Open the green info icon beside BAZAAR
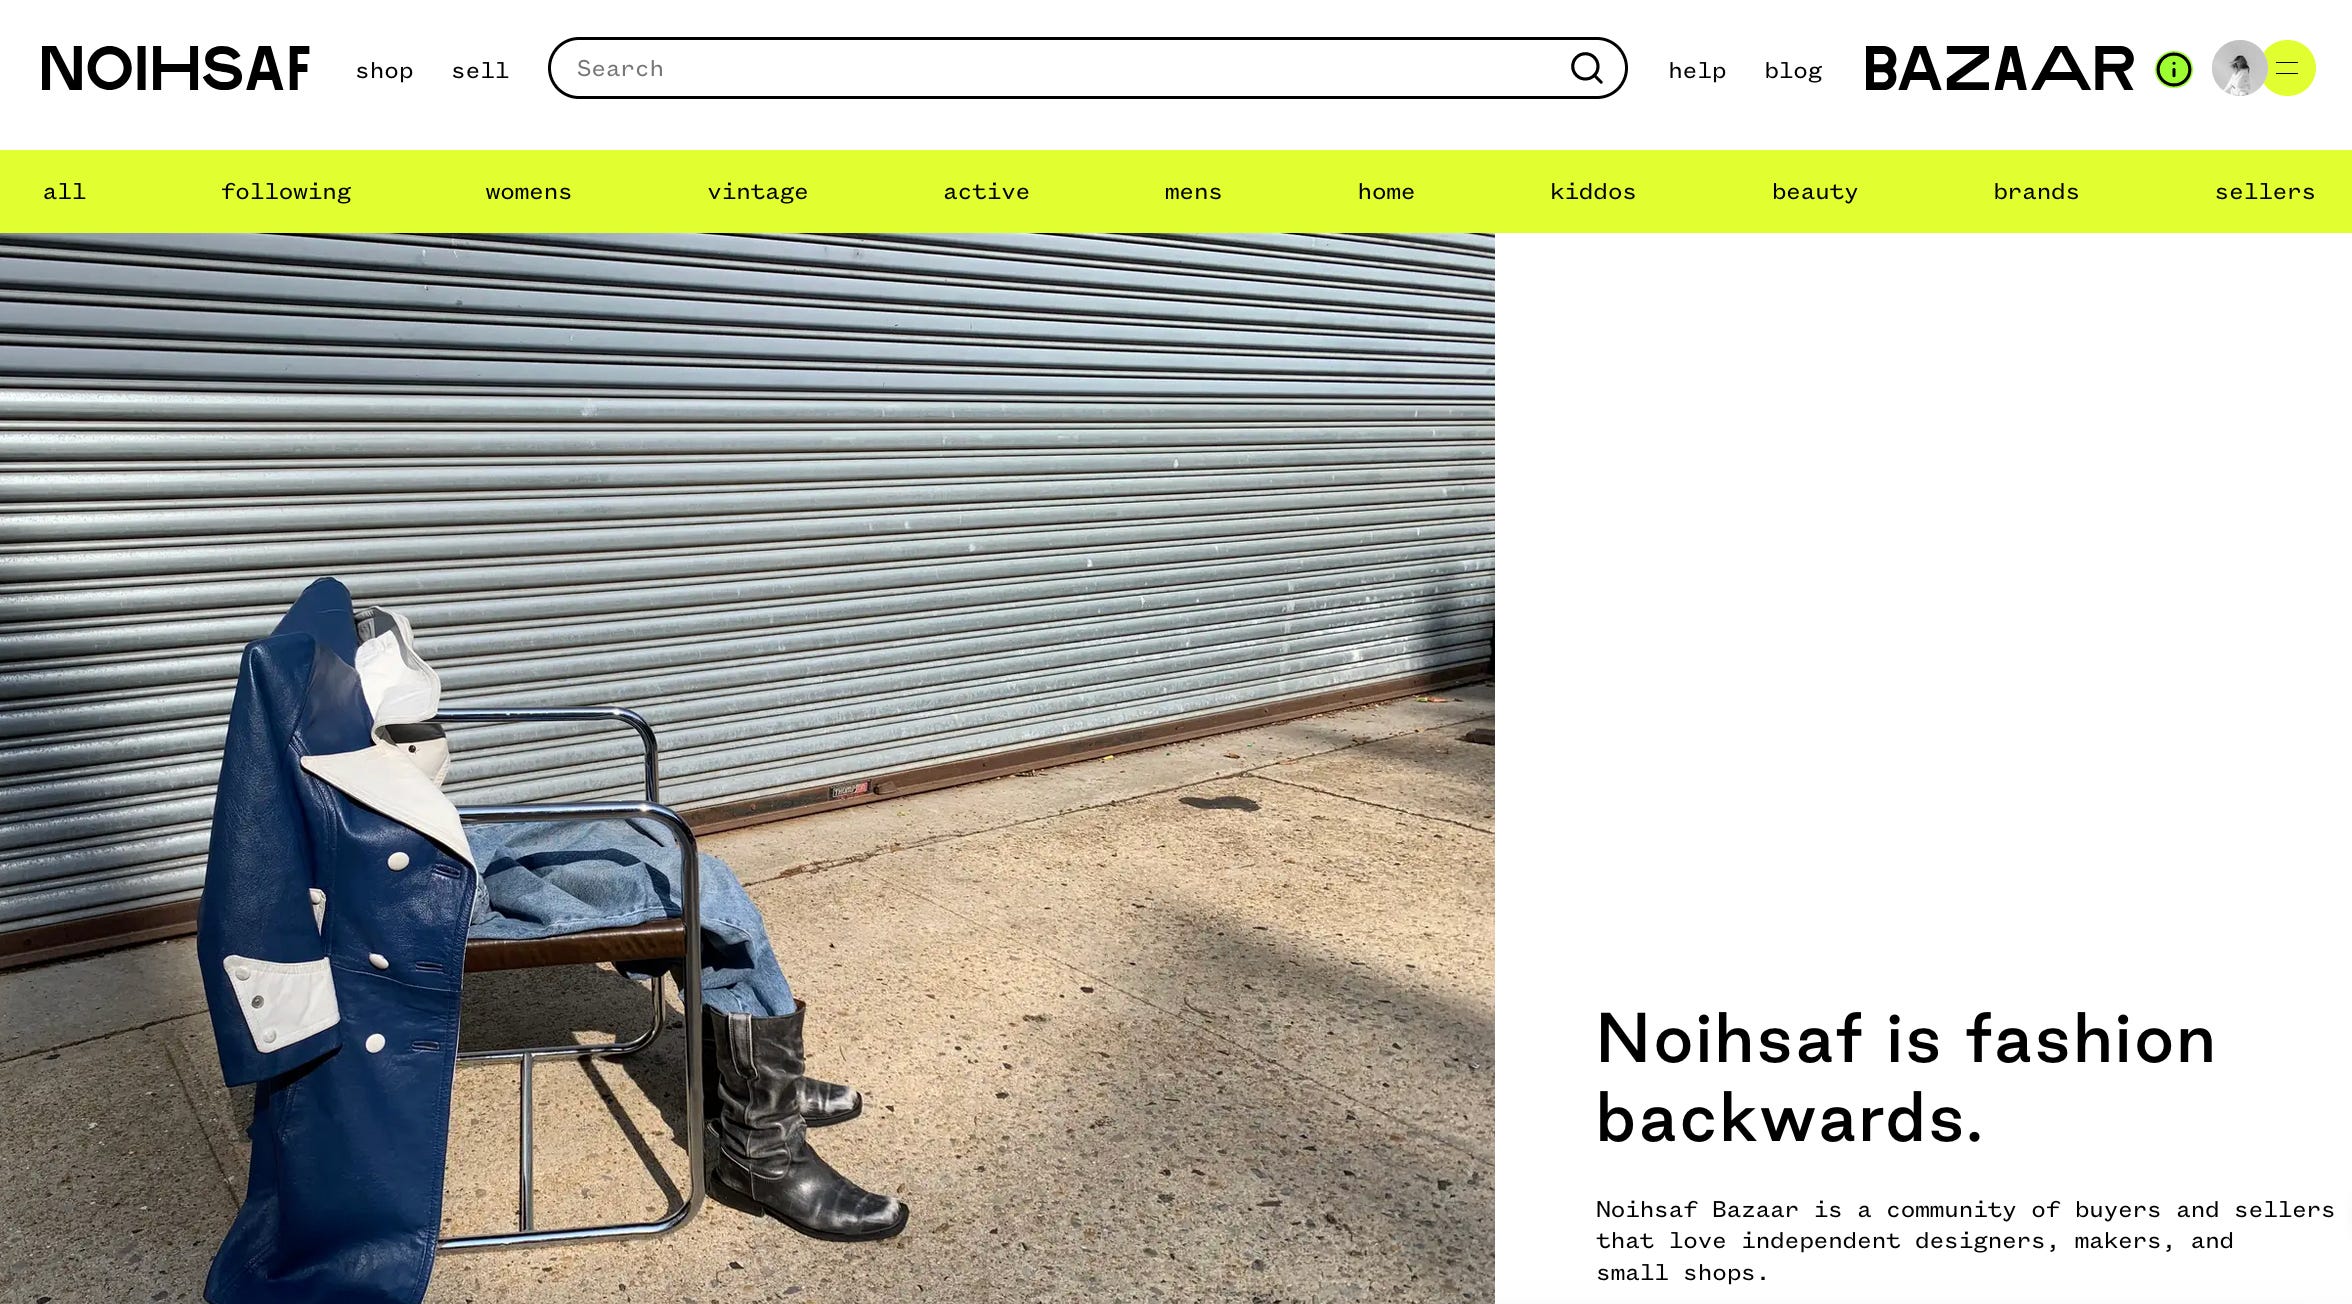2352x1304 pixels. click(x=2173, y=69)
